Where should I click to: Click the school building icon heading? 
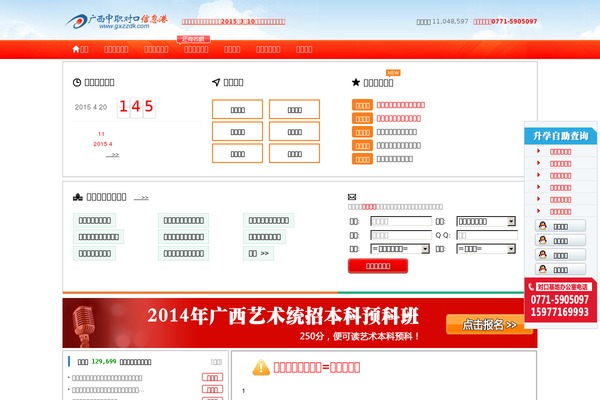coord(78,197)
